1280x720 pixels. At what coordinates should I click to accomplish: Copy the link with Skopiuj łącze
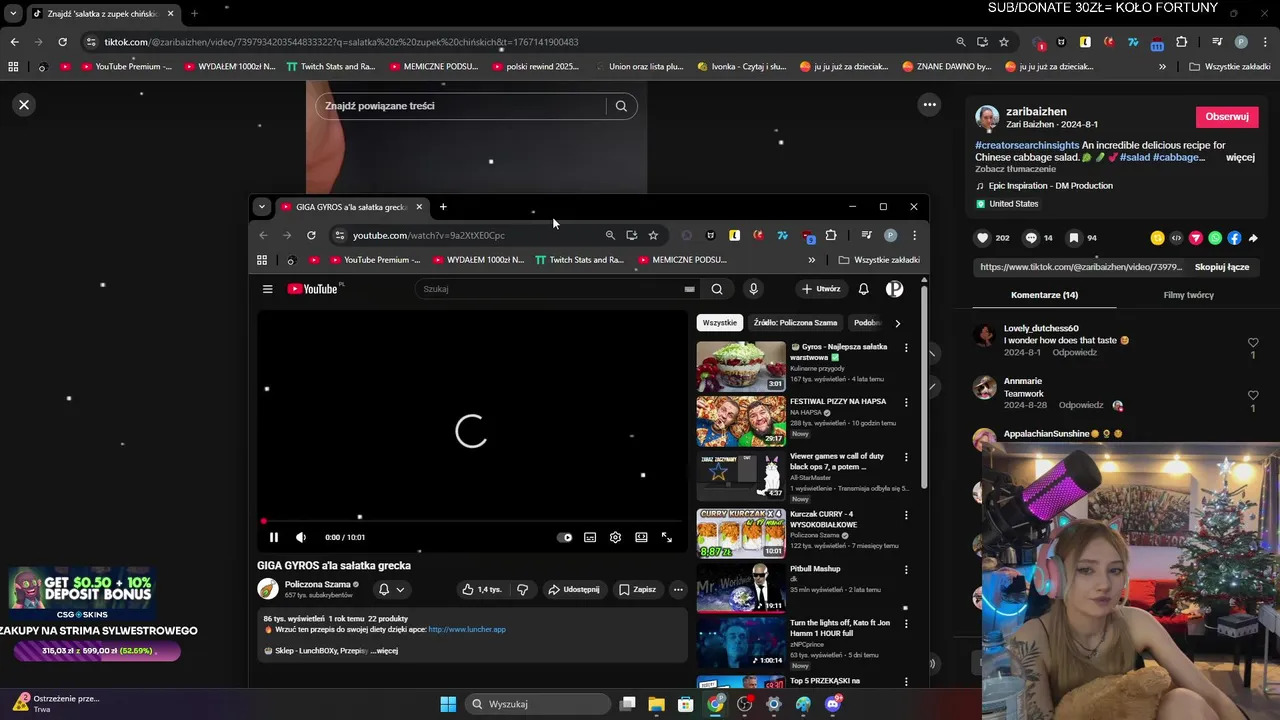pyautogui.click(x=1222, y=268)
